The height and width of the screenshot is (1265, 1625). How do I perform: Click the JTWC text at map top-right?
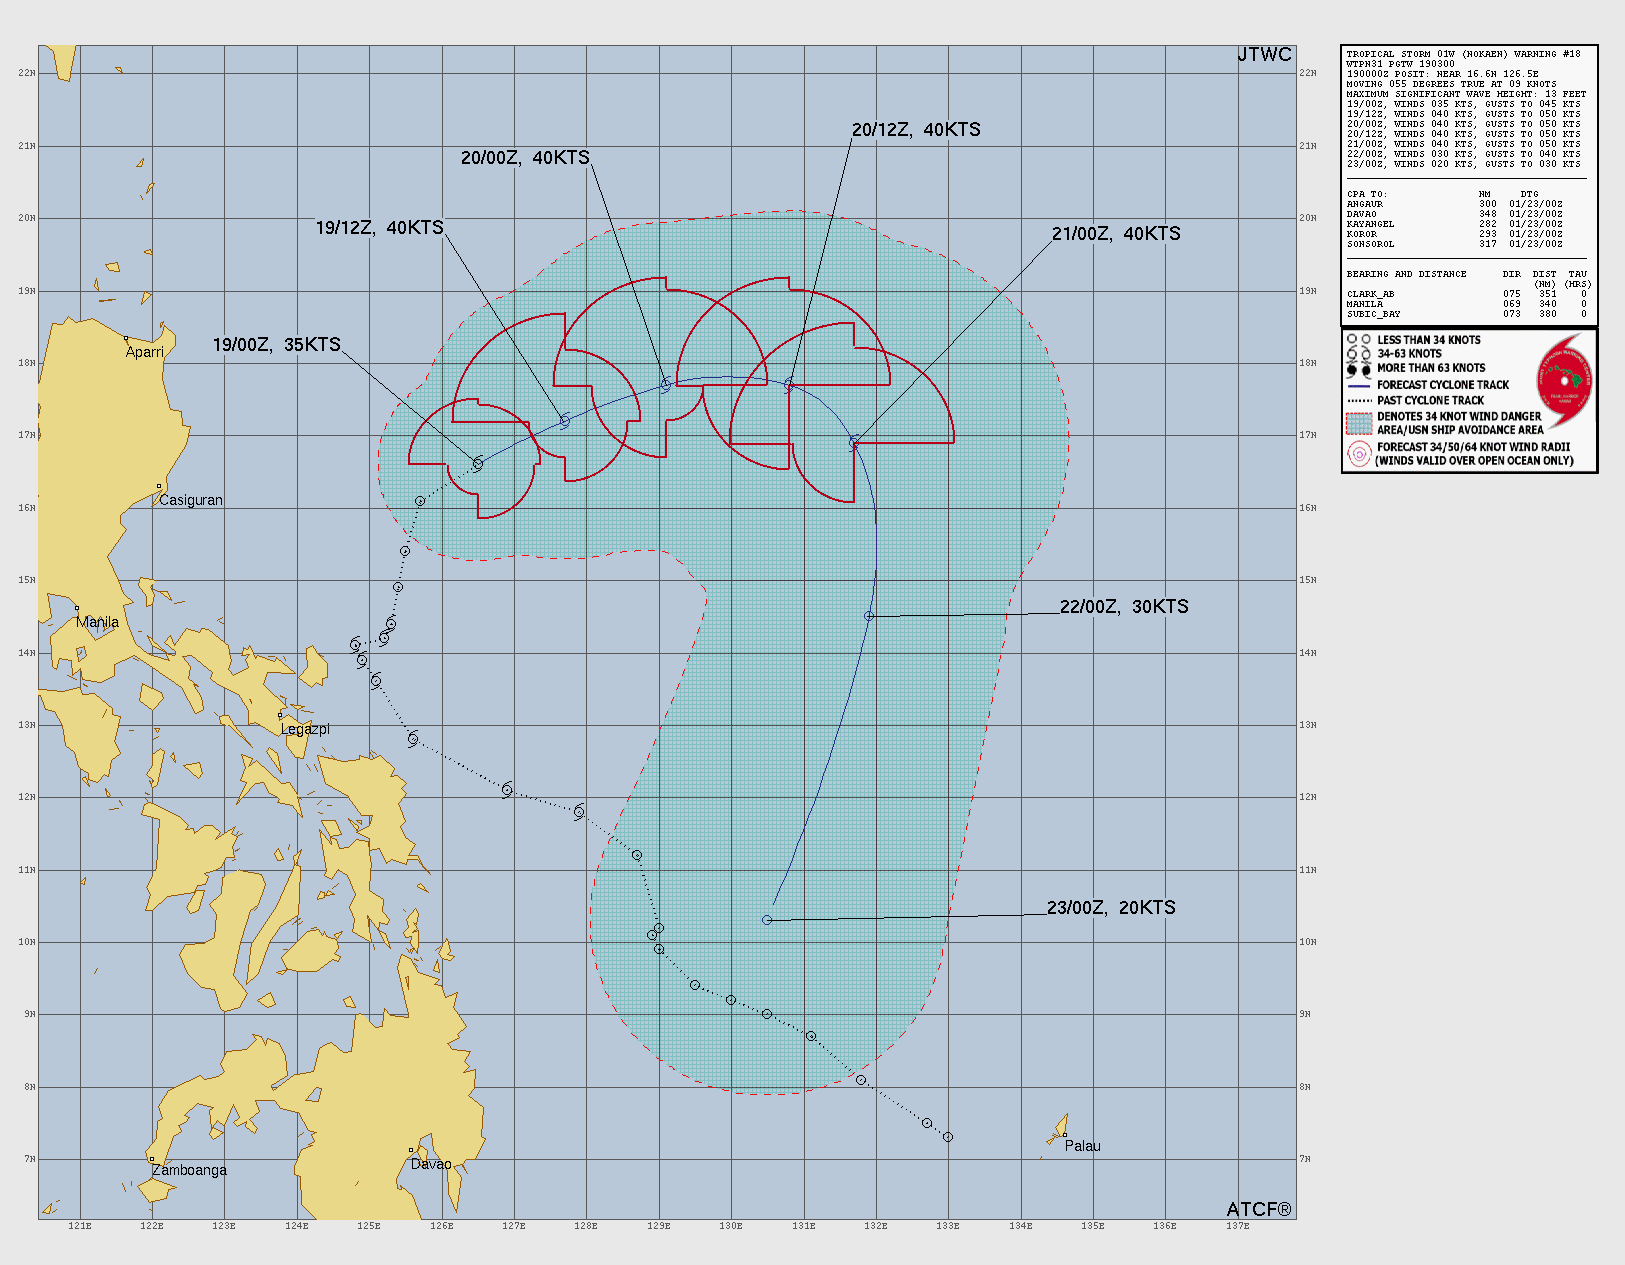coord(1264,55)
